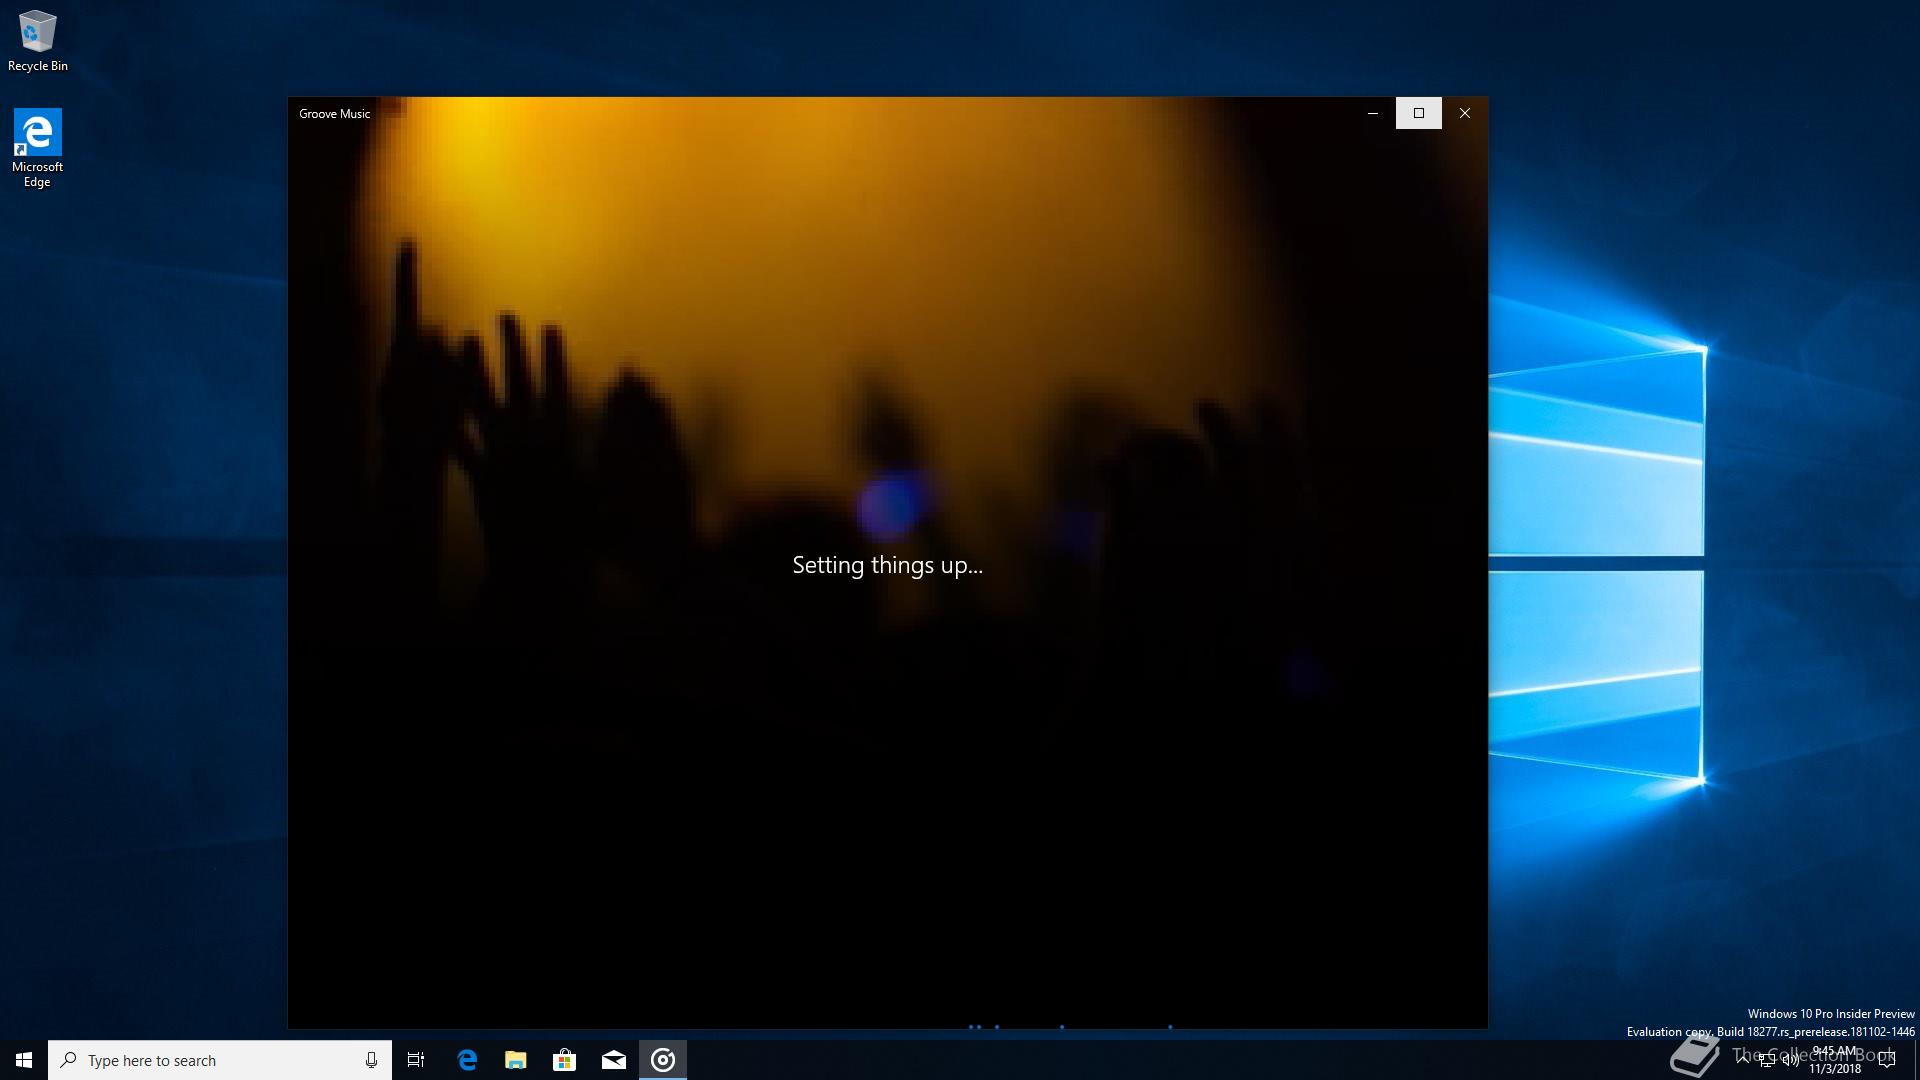Open File Explorer from the taskbar
This screenshot has width=1920, height=1080.
tap(516, 1060)
